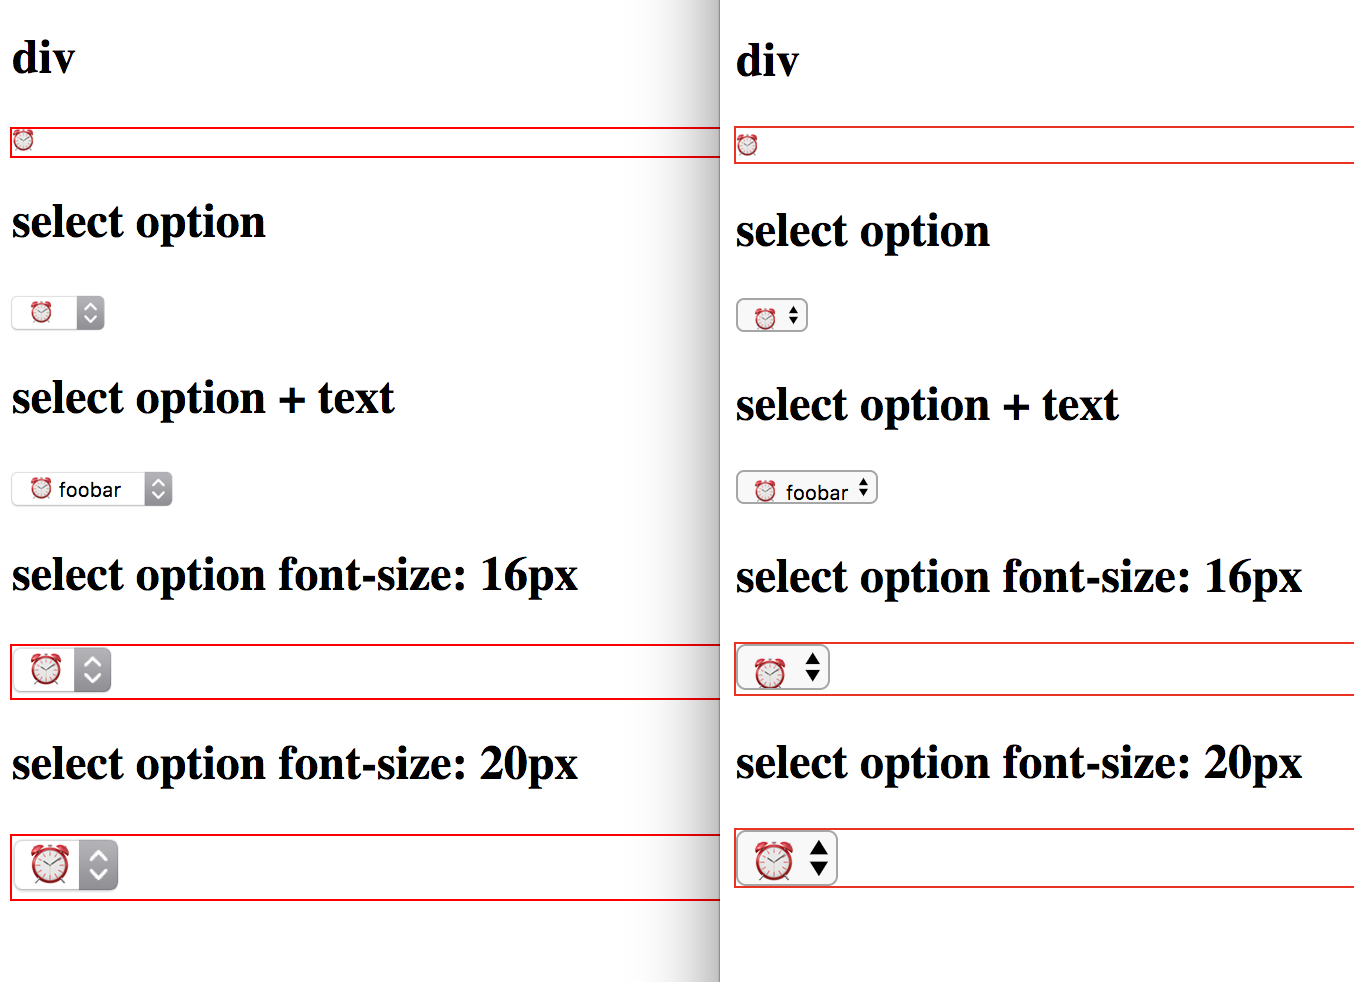Click the alarm clock emoji in left div box
Screen dimensions: 1354x982
click(23, 140)
